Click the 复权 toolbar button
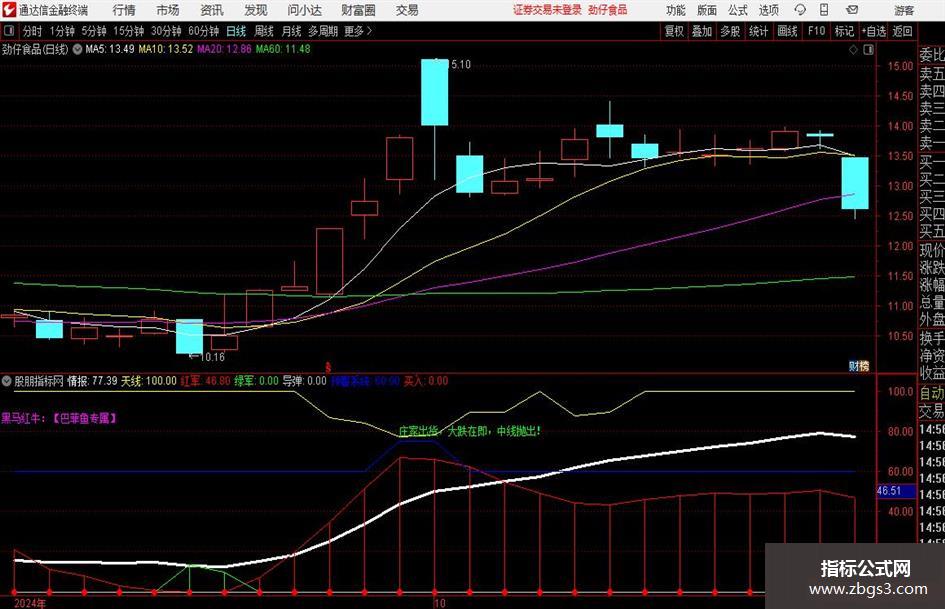Screen dimensions: 945x609 (674, 31)
